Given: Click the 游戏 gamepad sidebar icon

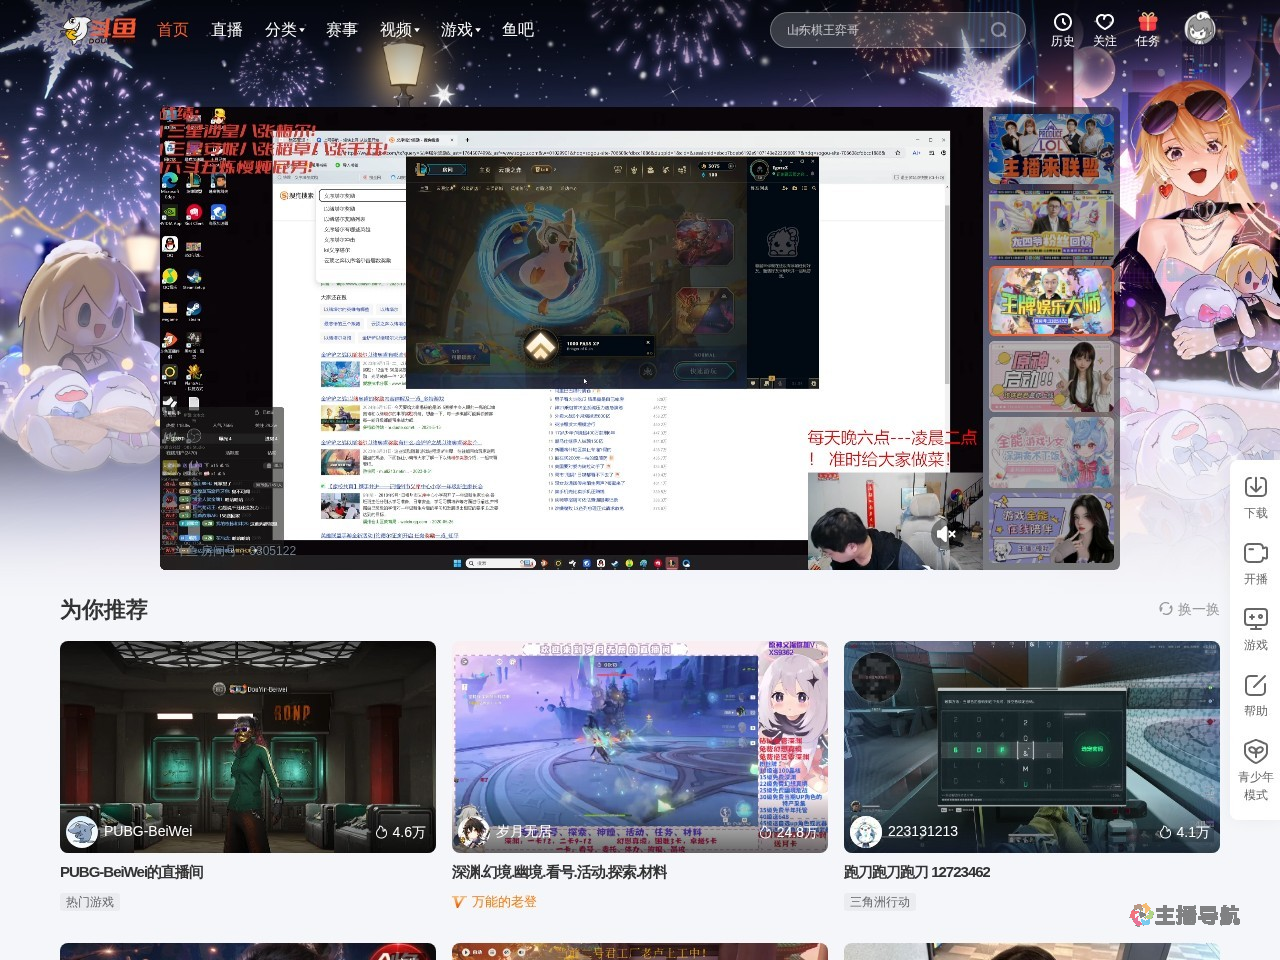Looking at the screenshot, I should point(1255,619).
